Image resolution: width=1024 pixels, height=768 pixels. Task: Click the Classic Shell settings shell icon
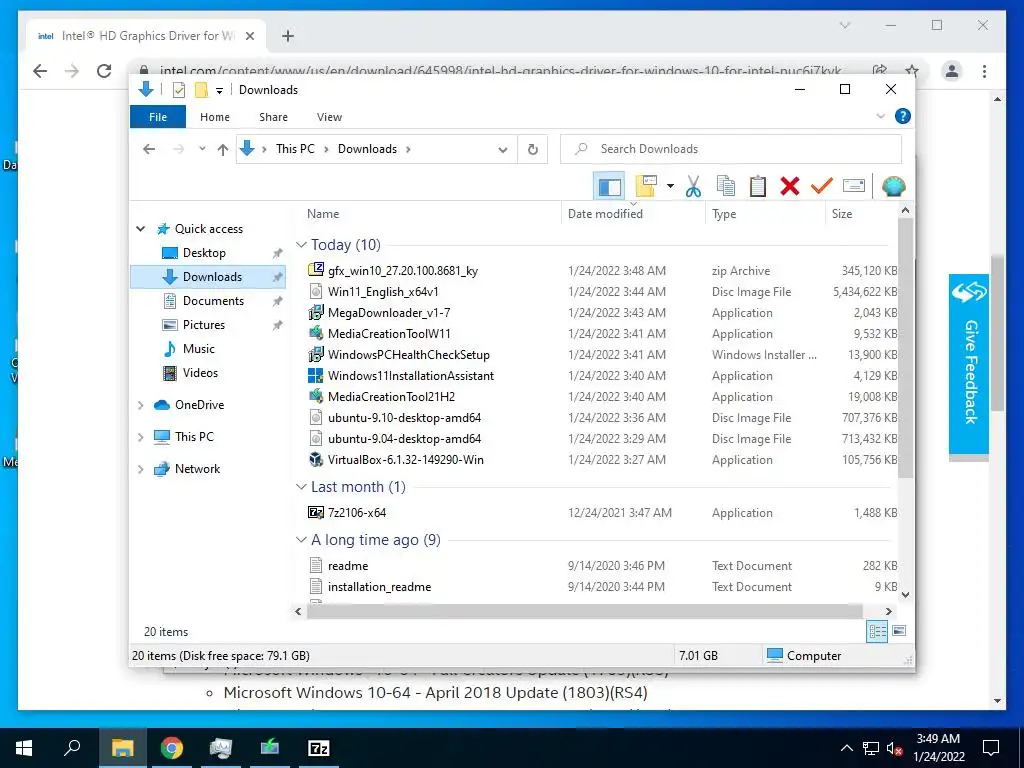tap(893, 187)
